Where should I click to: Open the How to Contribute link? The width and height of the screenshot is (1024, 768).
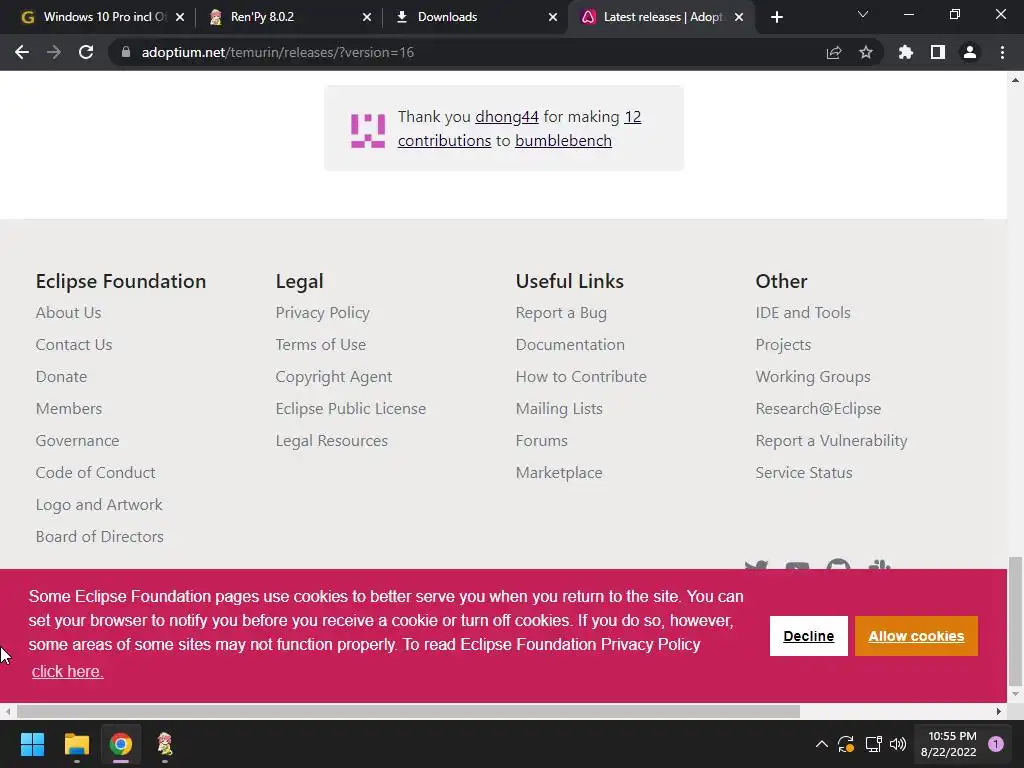[x=581, y=377]
